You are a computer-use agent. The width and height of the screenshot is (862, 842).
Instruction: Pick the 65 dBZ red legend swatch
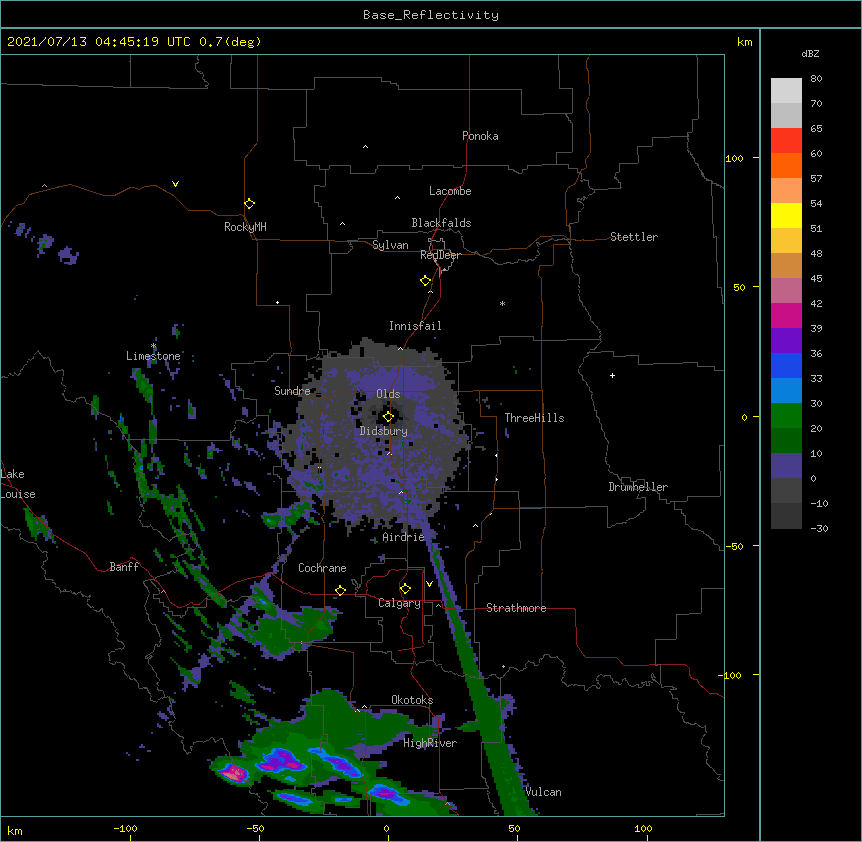tap(786, 140)
